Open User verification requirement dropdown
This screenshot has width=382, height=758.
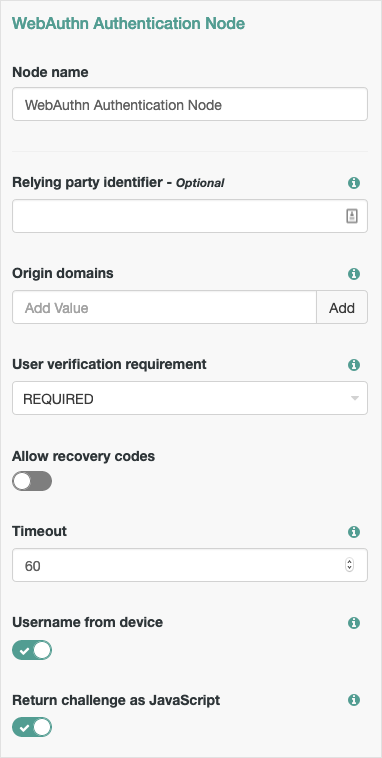(190, 398)
